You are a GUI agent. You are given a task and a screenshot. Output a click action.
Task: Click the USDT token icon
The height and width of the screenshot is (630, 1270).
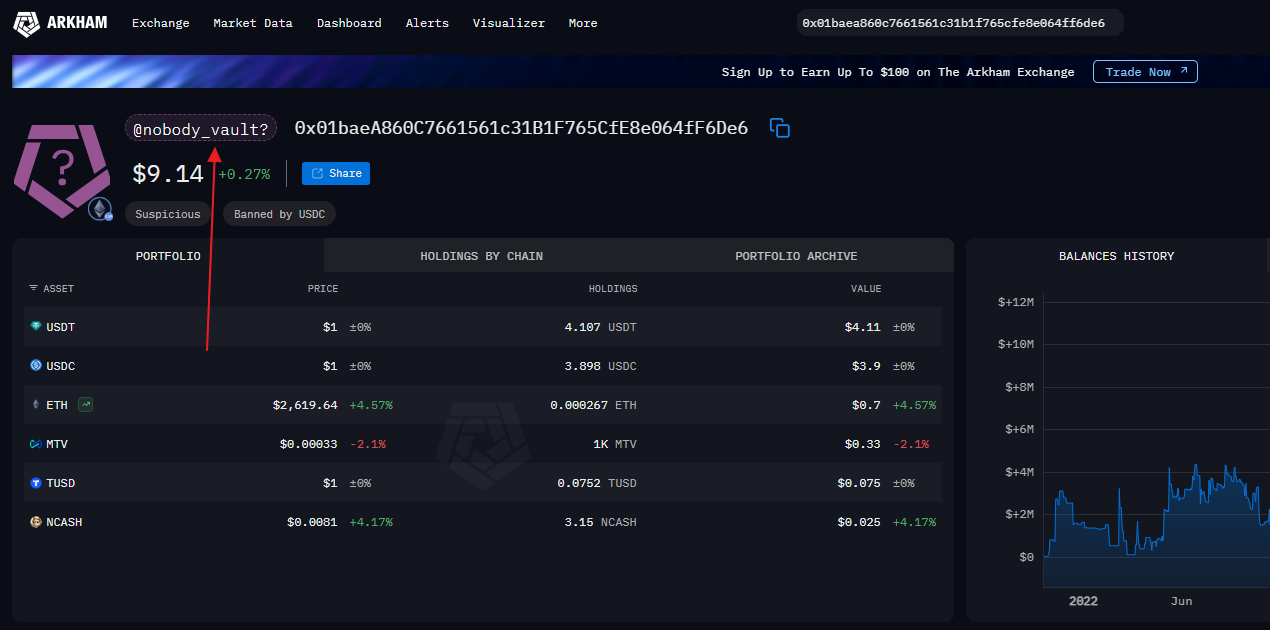(36, 327)
